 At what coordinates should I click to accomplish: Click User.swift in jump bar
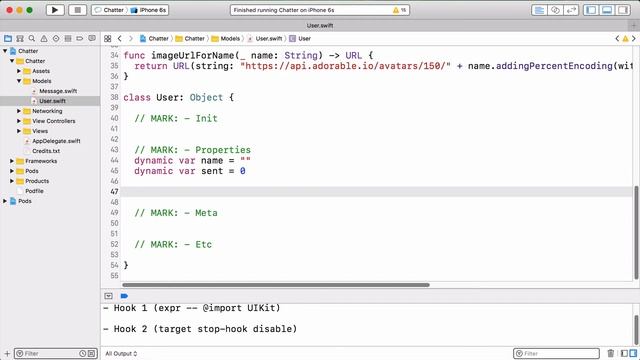[x=265, y=38]
